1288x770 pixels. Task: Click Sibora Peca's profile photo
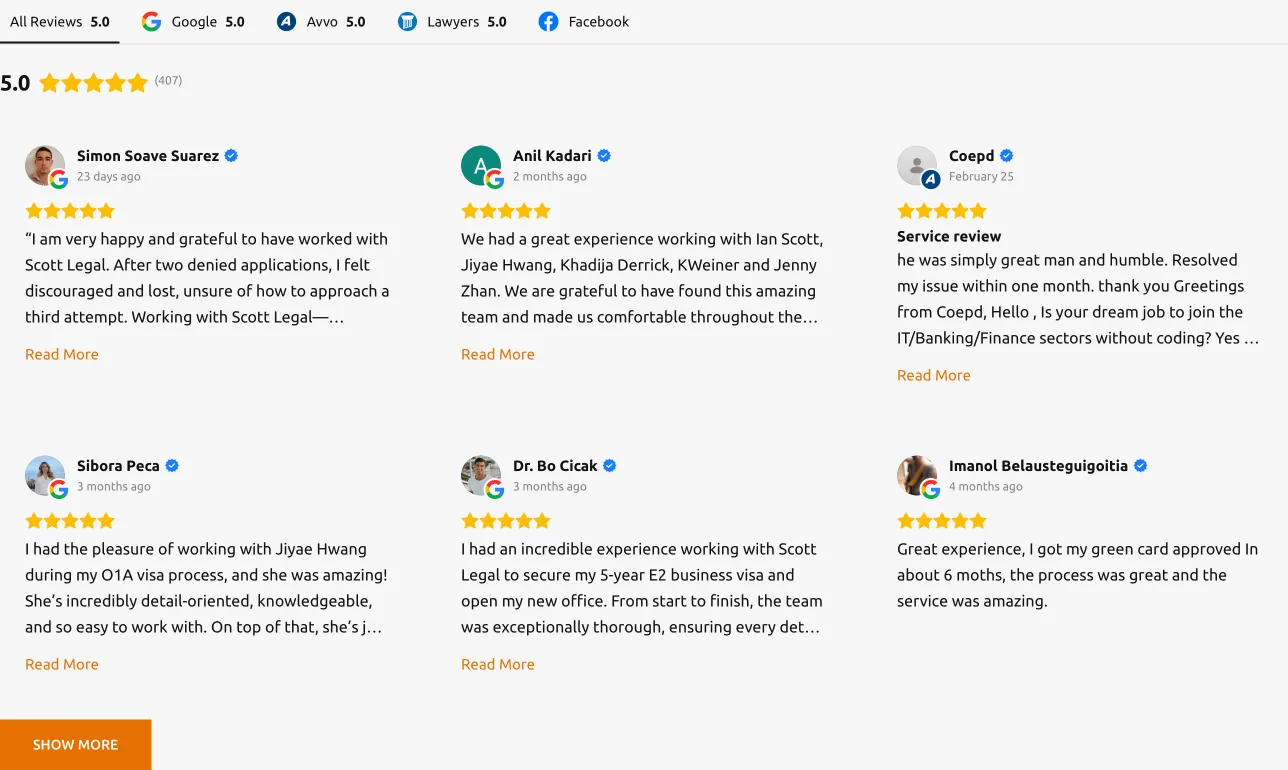(45, 476)
